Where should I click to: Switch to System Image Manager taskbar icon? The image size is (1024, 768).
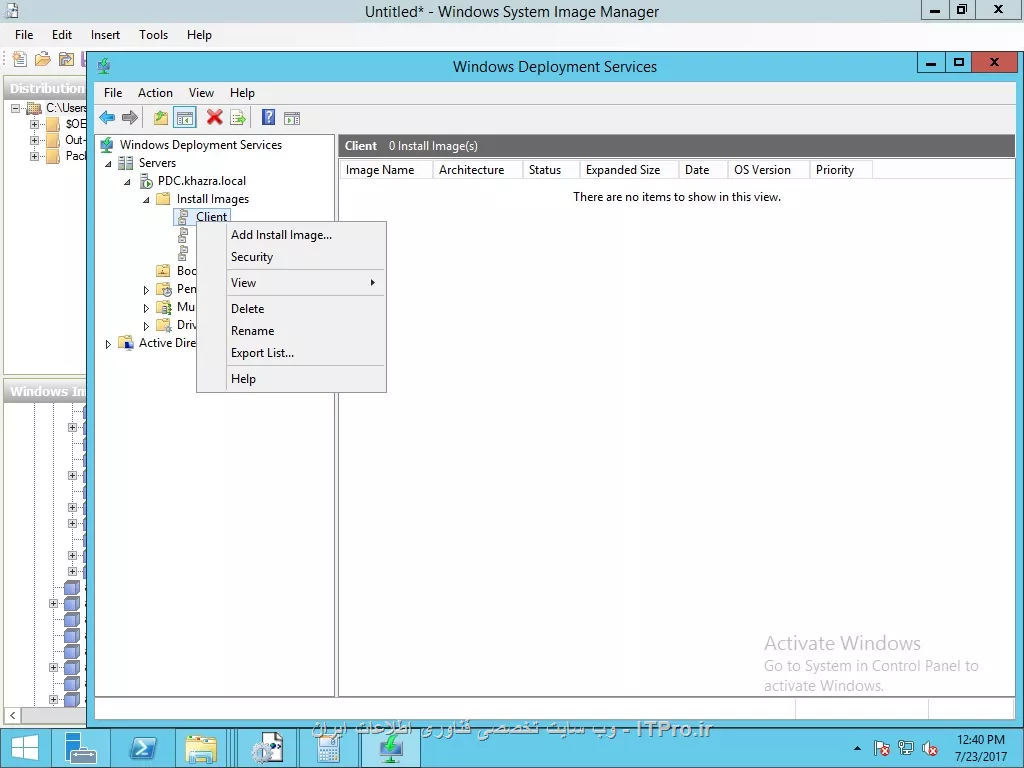tap(268, 748)
